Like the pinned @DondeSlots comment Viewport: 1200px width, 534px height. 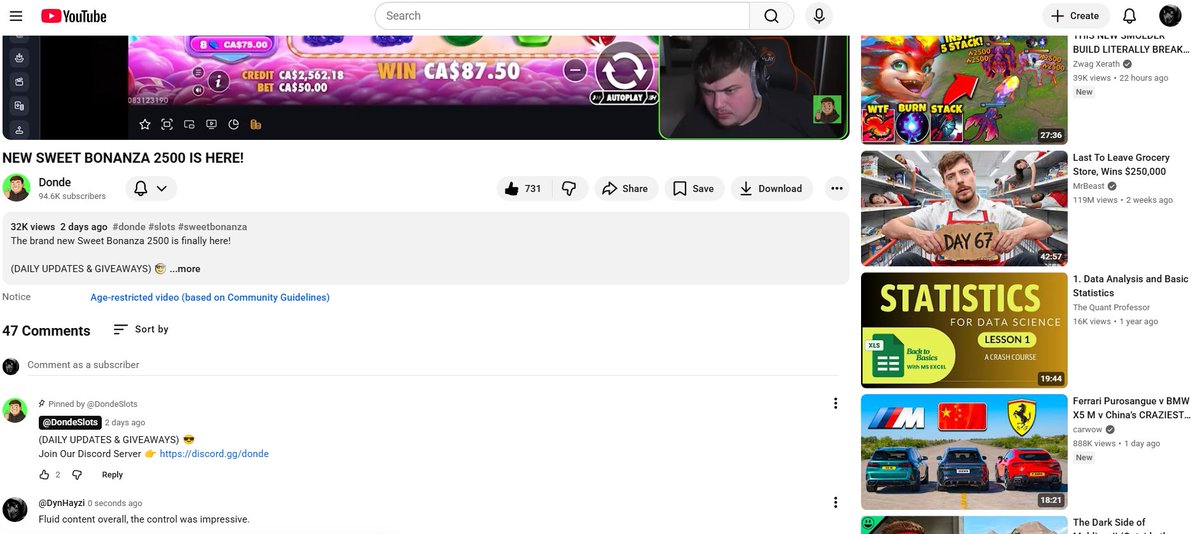pos(44,475)
